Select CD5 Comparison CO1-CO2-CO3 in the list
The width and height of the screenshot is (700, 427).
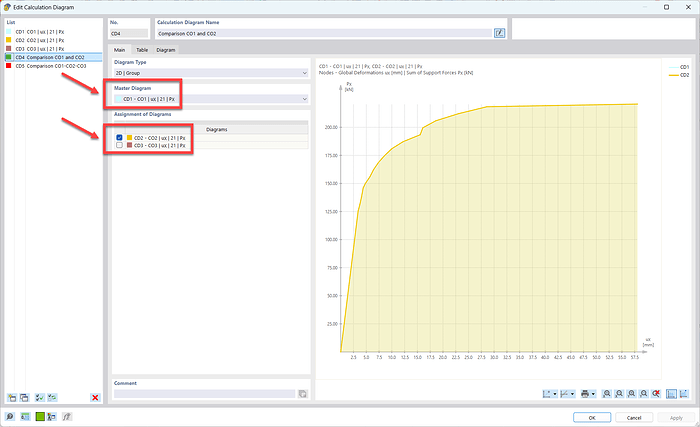(50, 66)
